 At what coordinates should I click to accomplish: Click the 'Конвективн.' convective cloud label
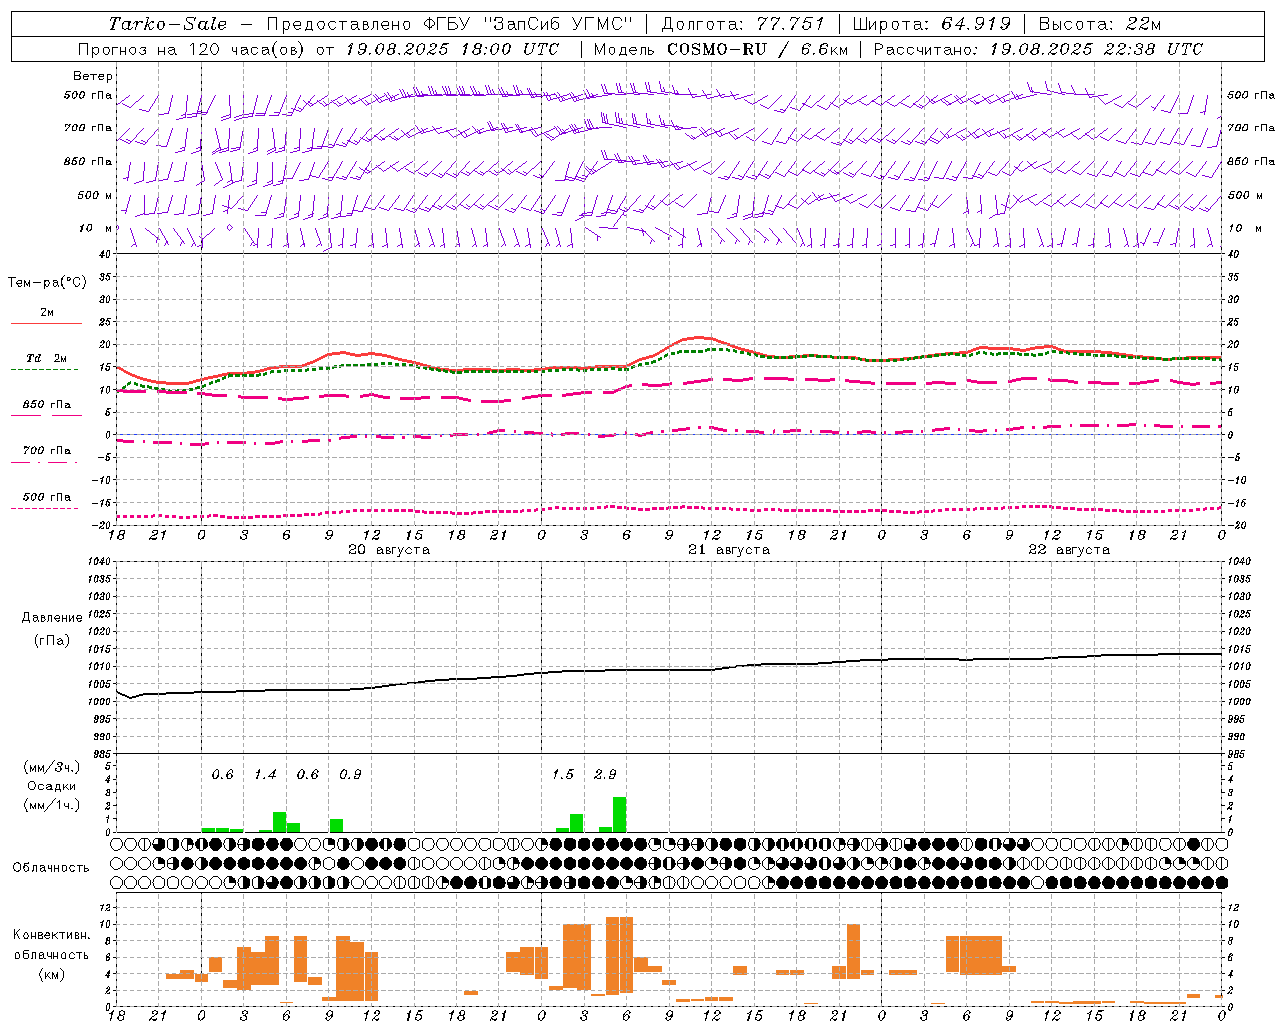[x=52, y=935]
